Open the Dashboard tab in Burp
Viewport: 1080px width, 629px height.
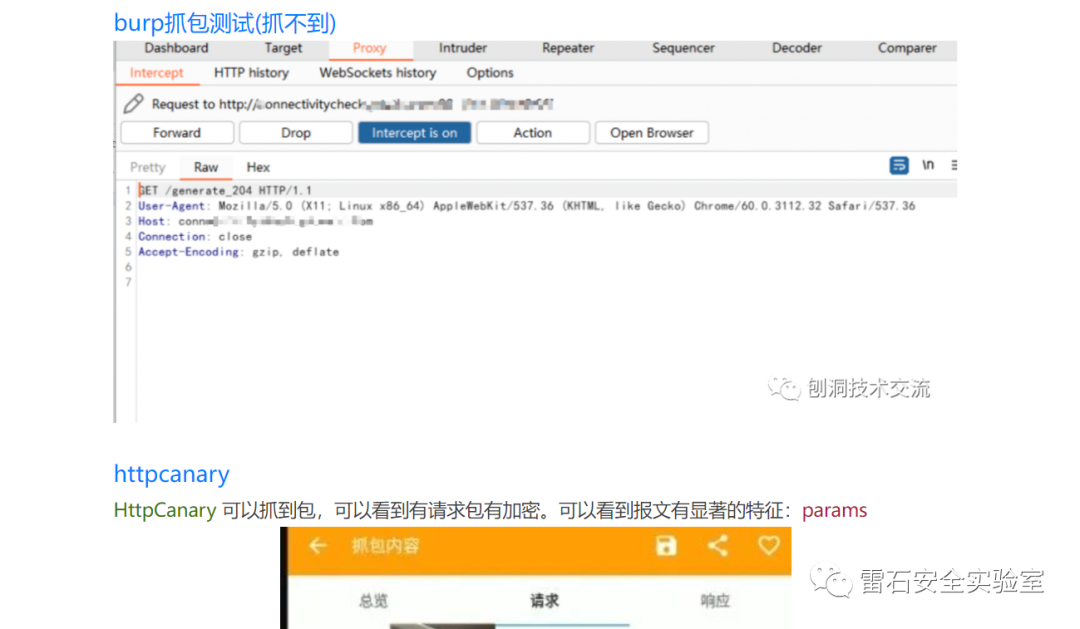(176, 48)
